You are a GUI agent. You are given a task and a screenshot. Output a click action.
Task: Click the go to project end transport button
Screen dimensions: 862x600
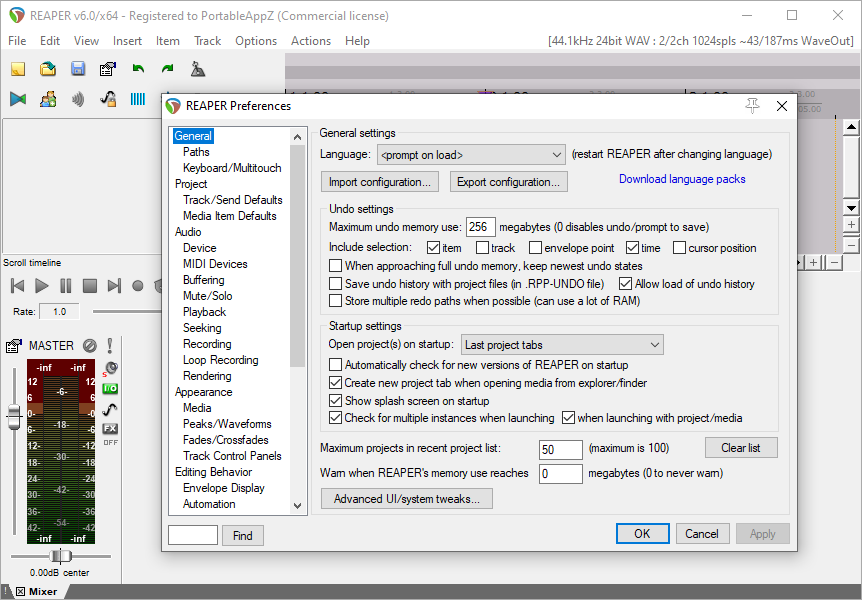[x=114, y=285]
